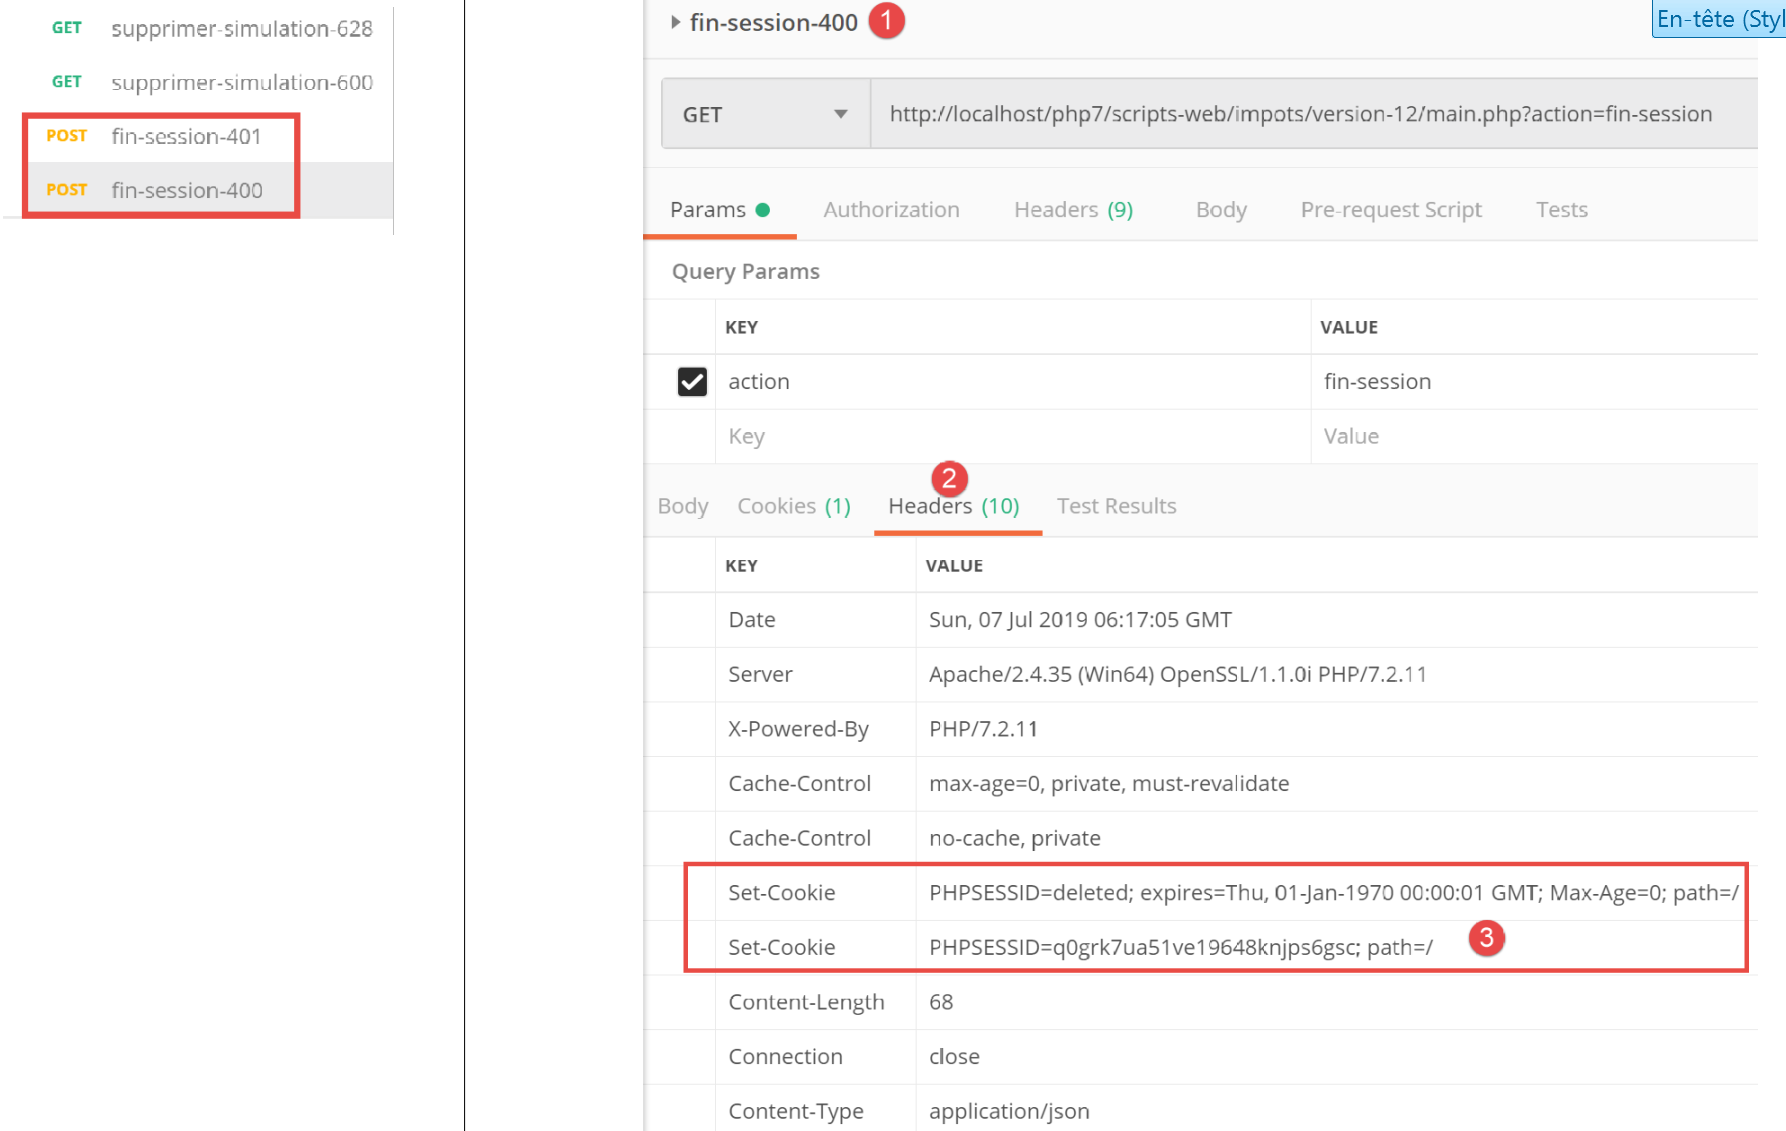
Task: Open the fin-session-401 request in sidebar
Action: pyautogui.click(x=186, y=136)
